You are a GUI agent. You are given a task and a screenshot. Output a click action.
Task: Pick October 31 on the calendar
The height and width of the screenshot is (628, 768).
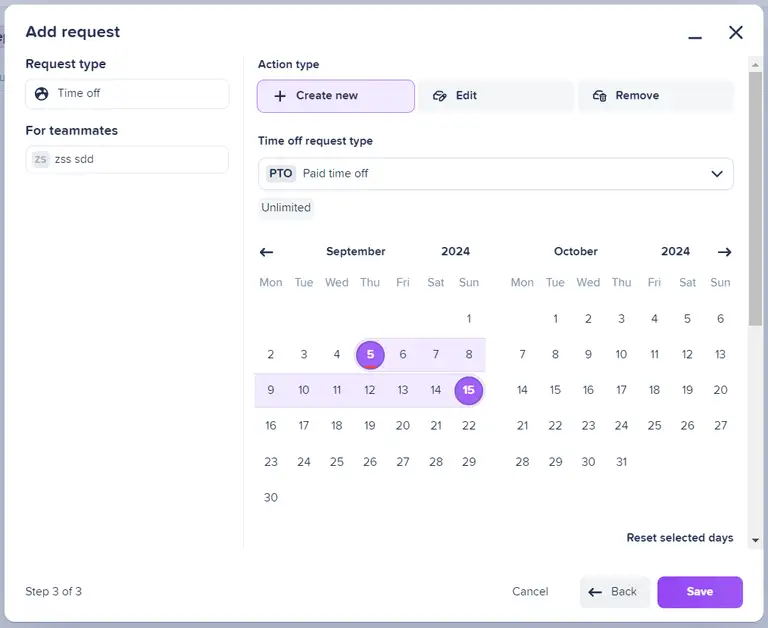(621, 462)
